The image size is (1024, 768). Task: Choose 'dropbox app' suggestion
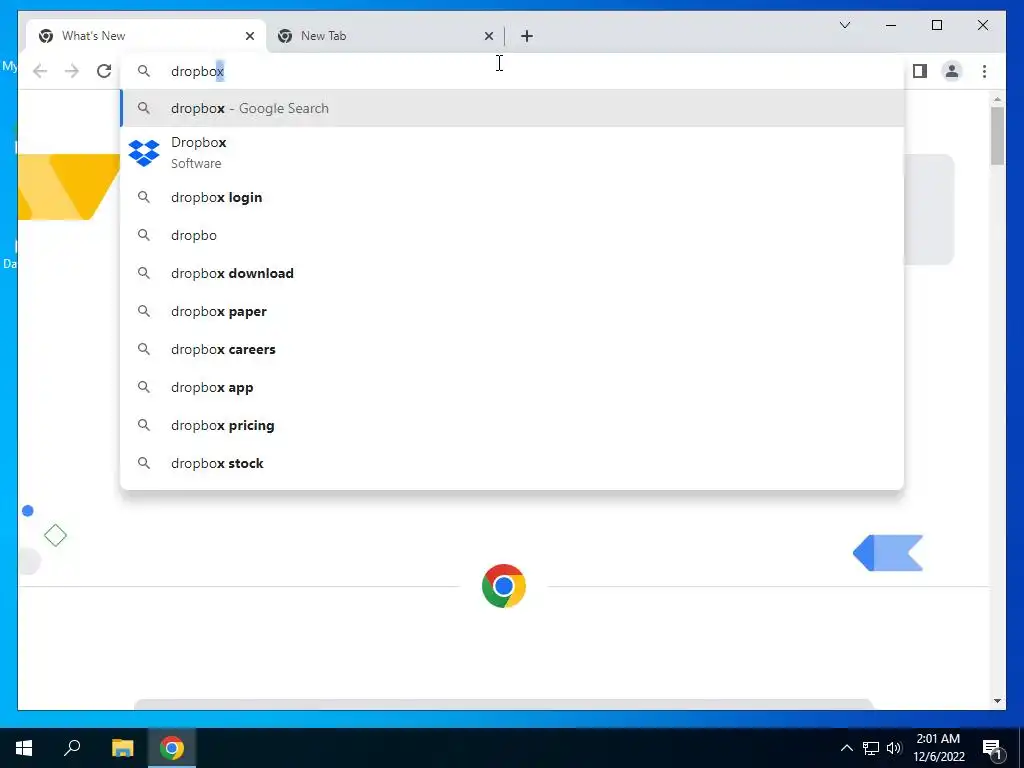pos(512,387)
